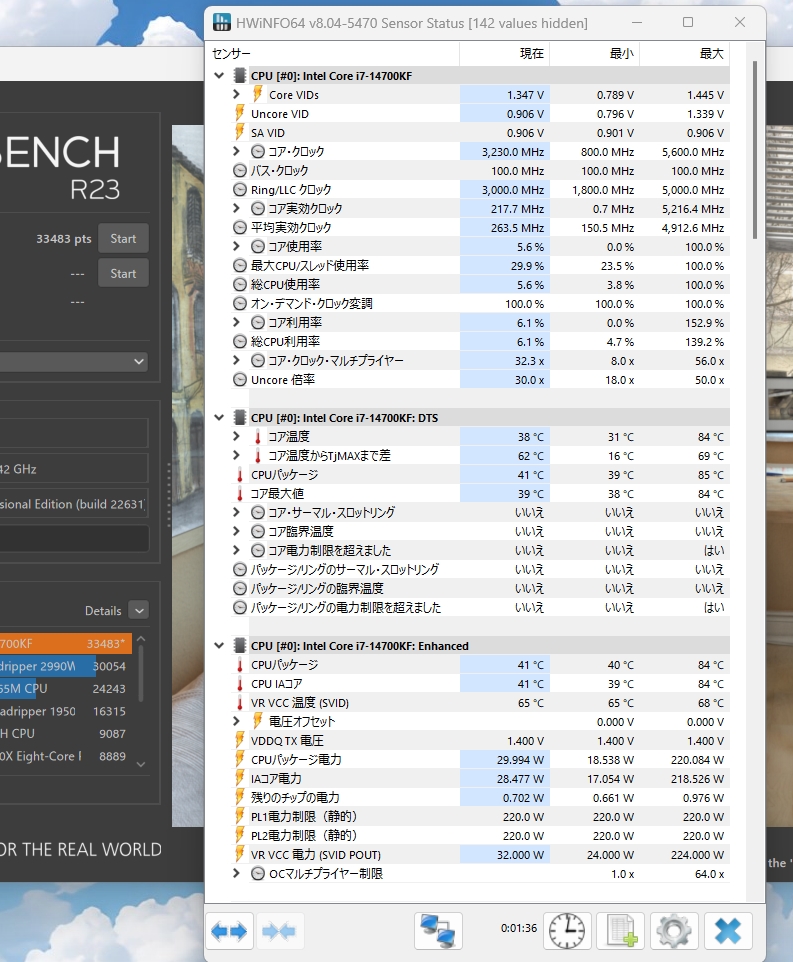Click the PL1電力制限 lightning icon
793x962 pixels.
click(240, 816)
